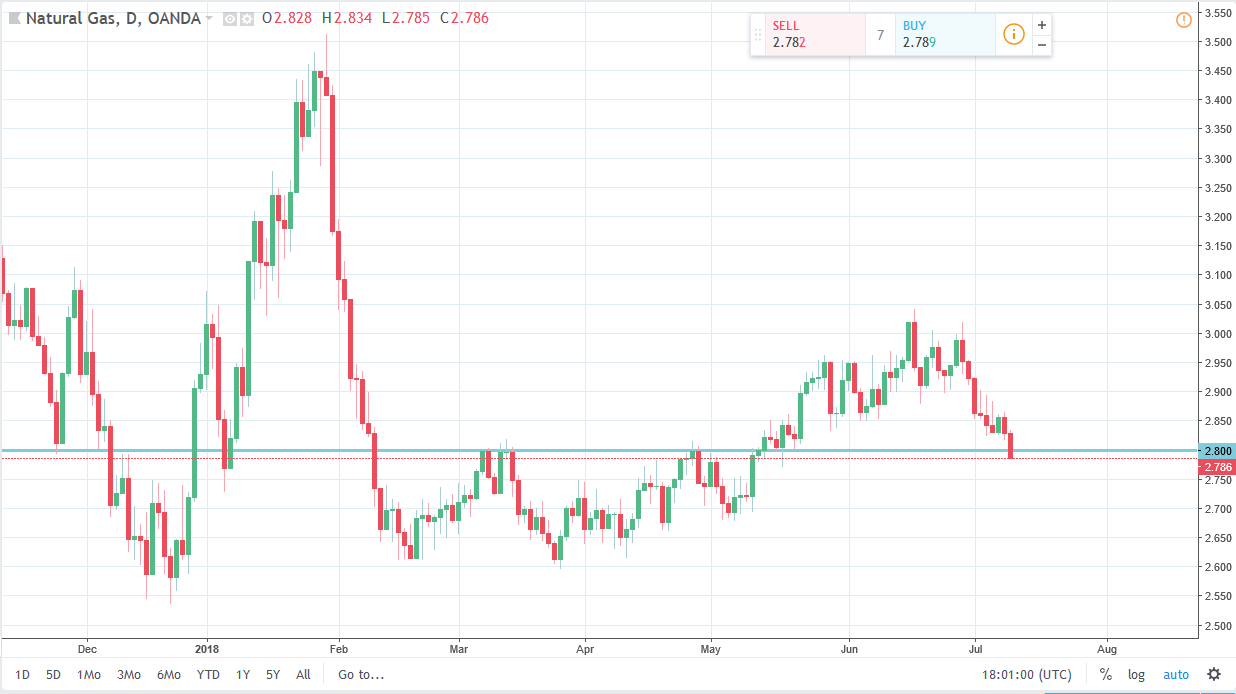
Task: Click the SELL 2.782 button
Action: pos(815,35)
